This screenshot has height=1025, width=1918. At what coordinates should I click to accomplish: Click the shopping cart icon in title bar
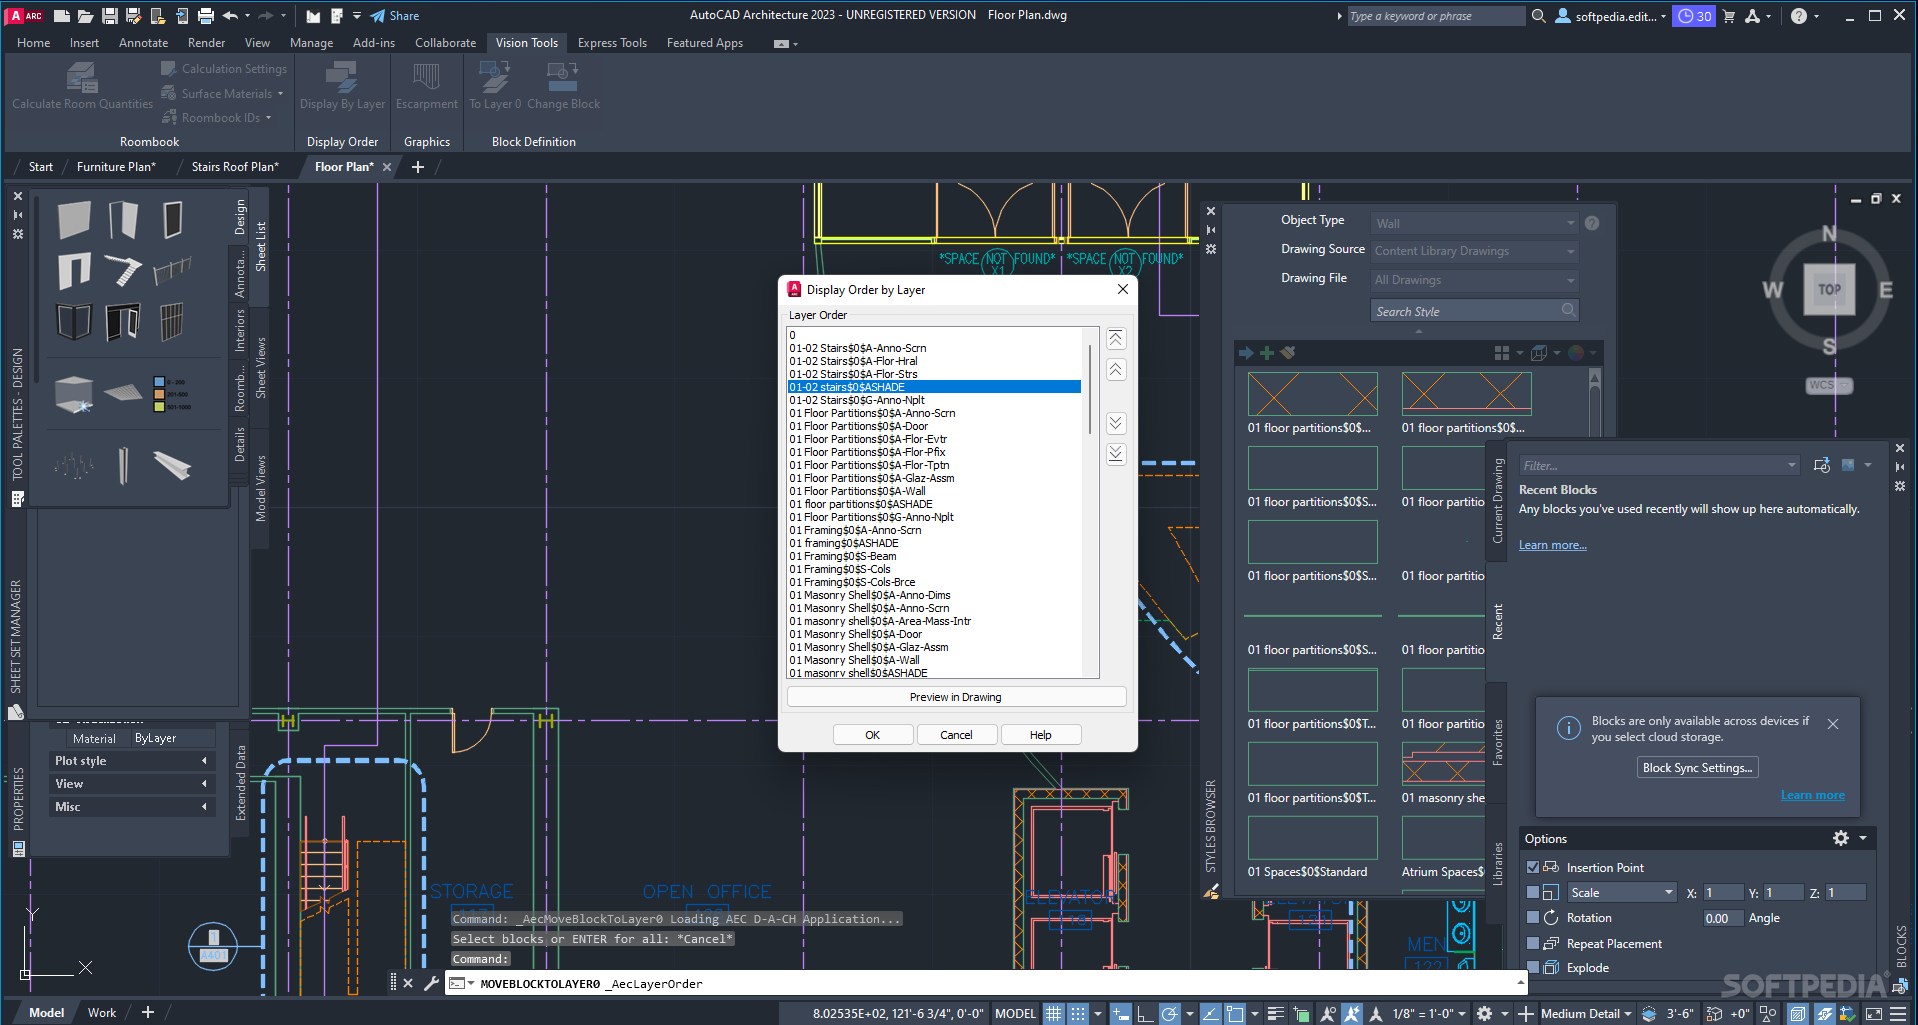click(1729, 16)
